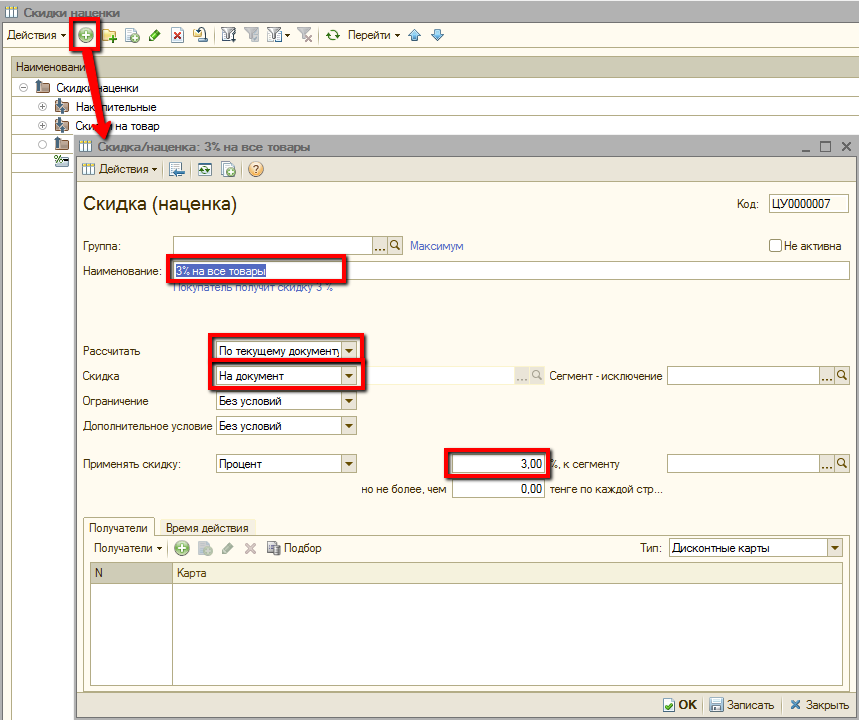Click the green Add new item icon
Image resolution: width=859 pixels, height=720 pixels.
tap(86, 35)
